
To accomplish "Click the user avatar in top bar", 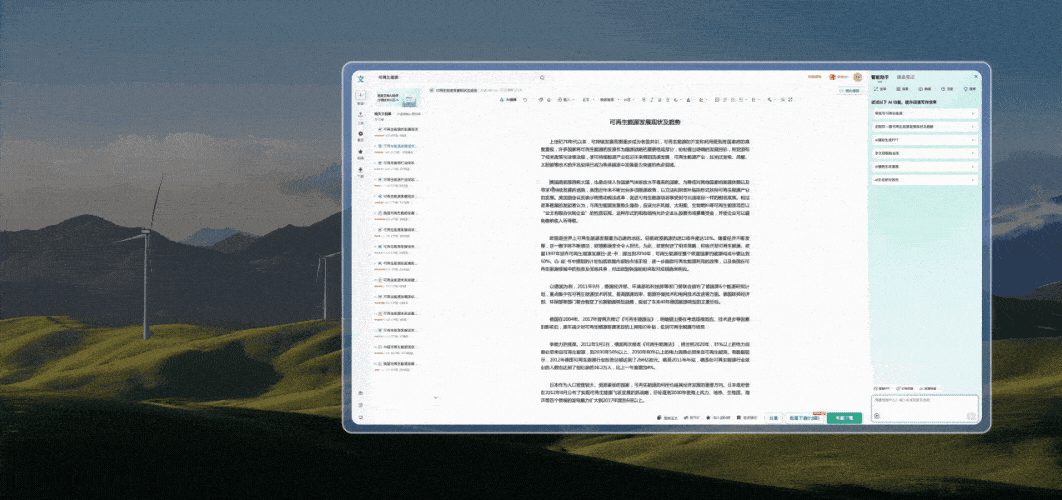I will point(857,77).
